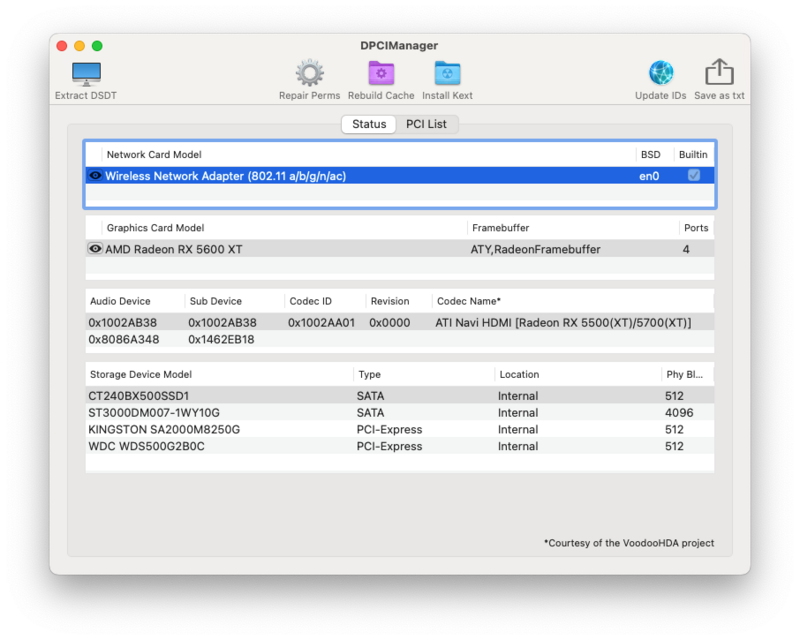
Task: Click the red close window button
Action: tap(62, 46)
